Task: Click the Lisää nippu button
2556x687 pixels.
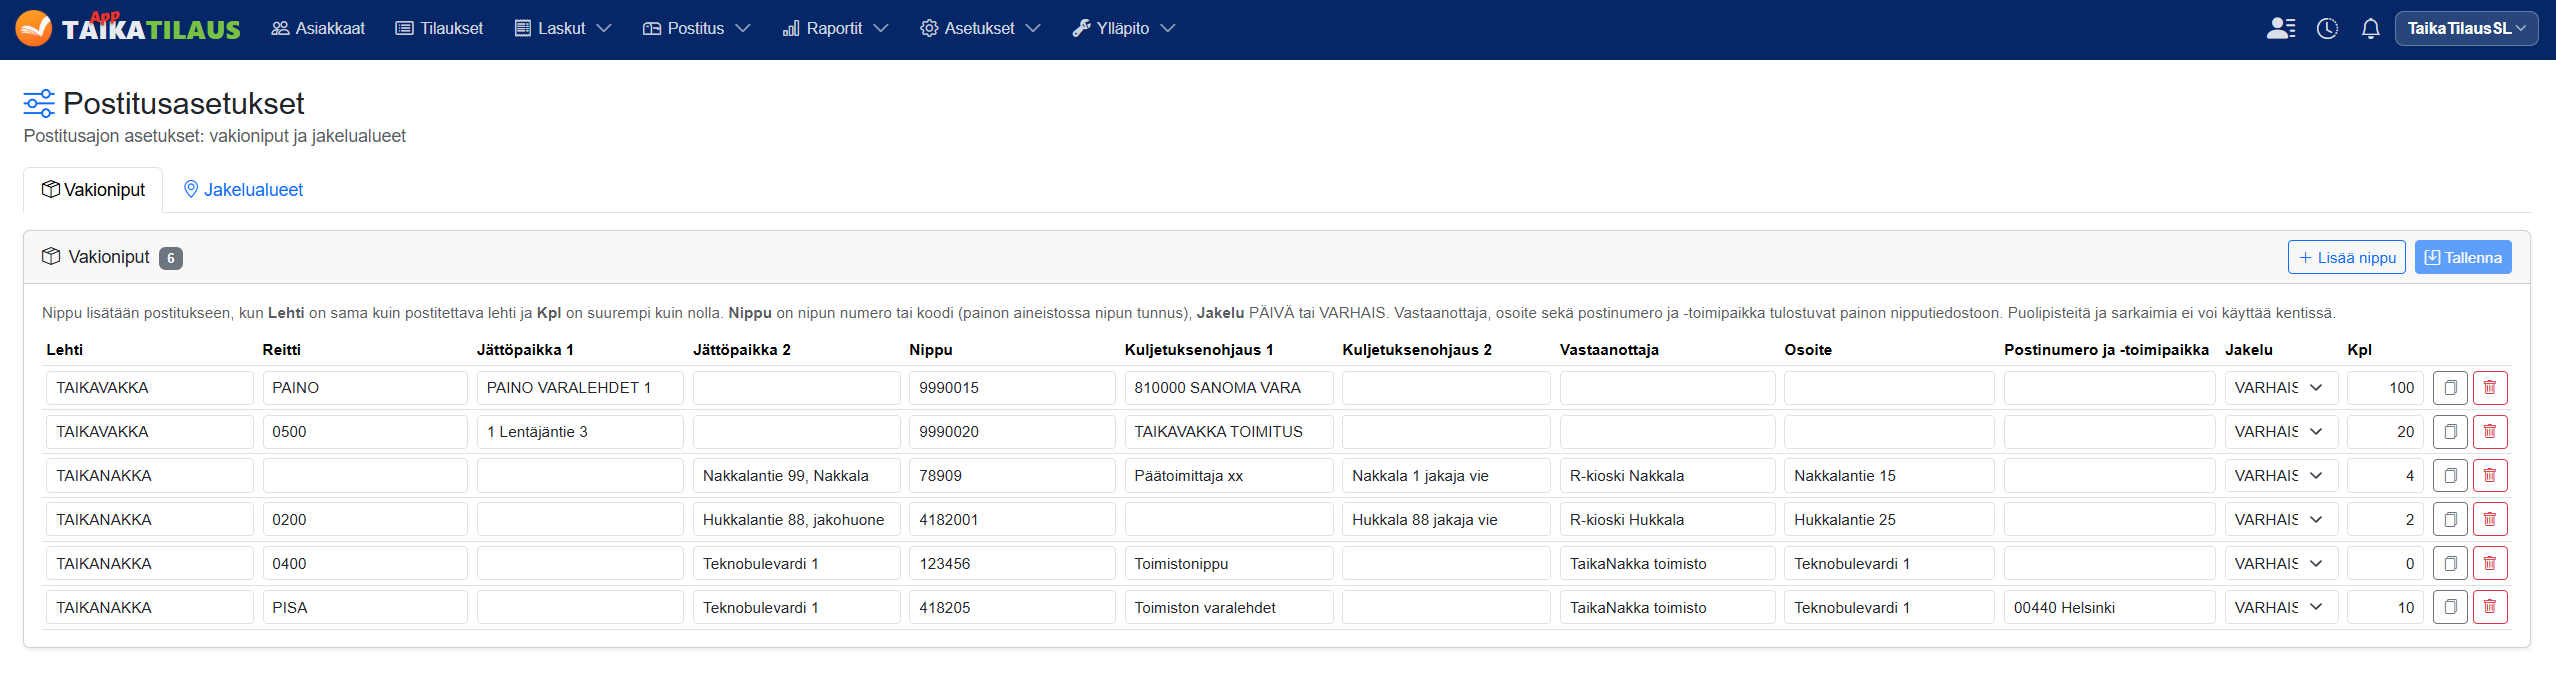Action: pos(2346,257)
